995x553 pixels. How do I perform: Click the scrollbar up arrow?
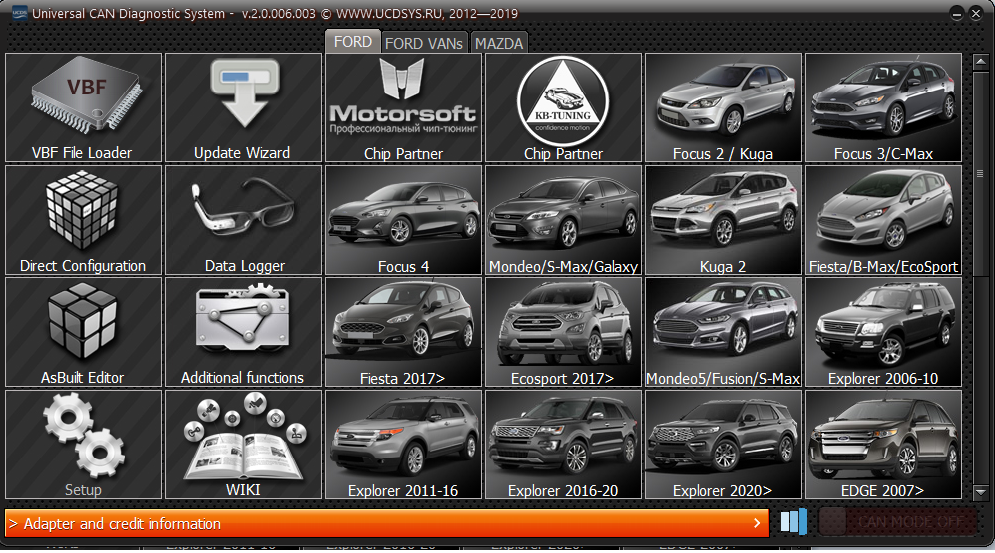click(x=980, y=62)
